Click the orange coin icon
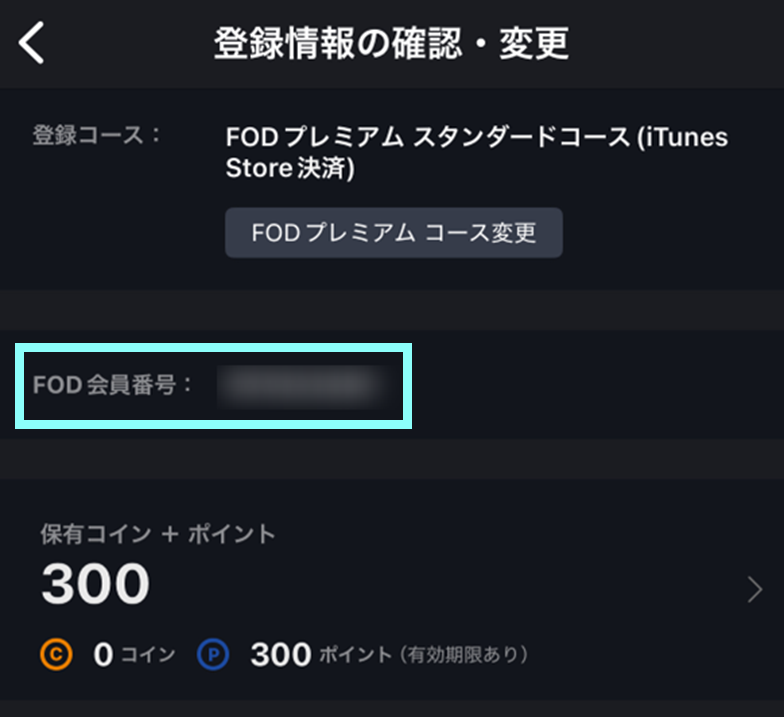 click(56, 655)
